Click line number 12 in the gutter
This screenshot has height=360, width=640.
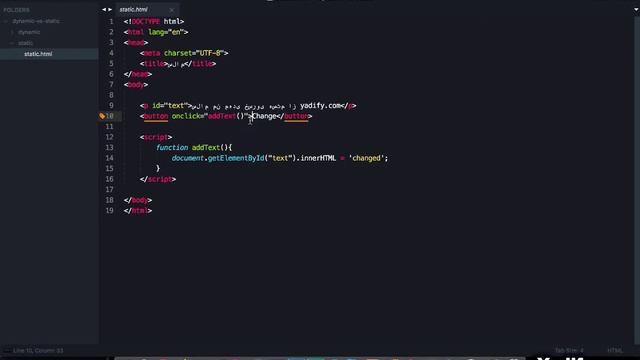(x=109, y=137)
